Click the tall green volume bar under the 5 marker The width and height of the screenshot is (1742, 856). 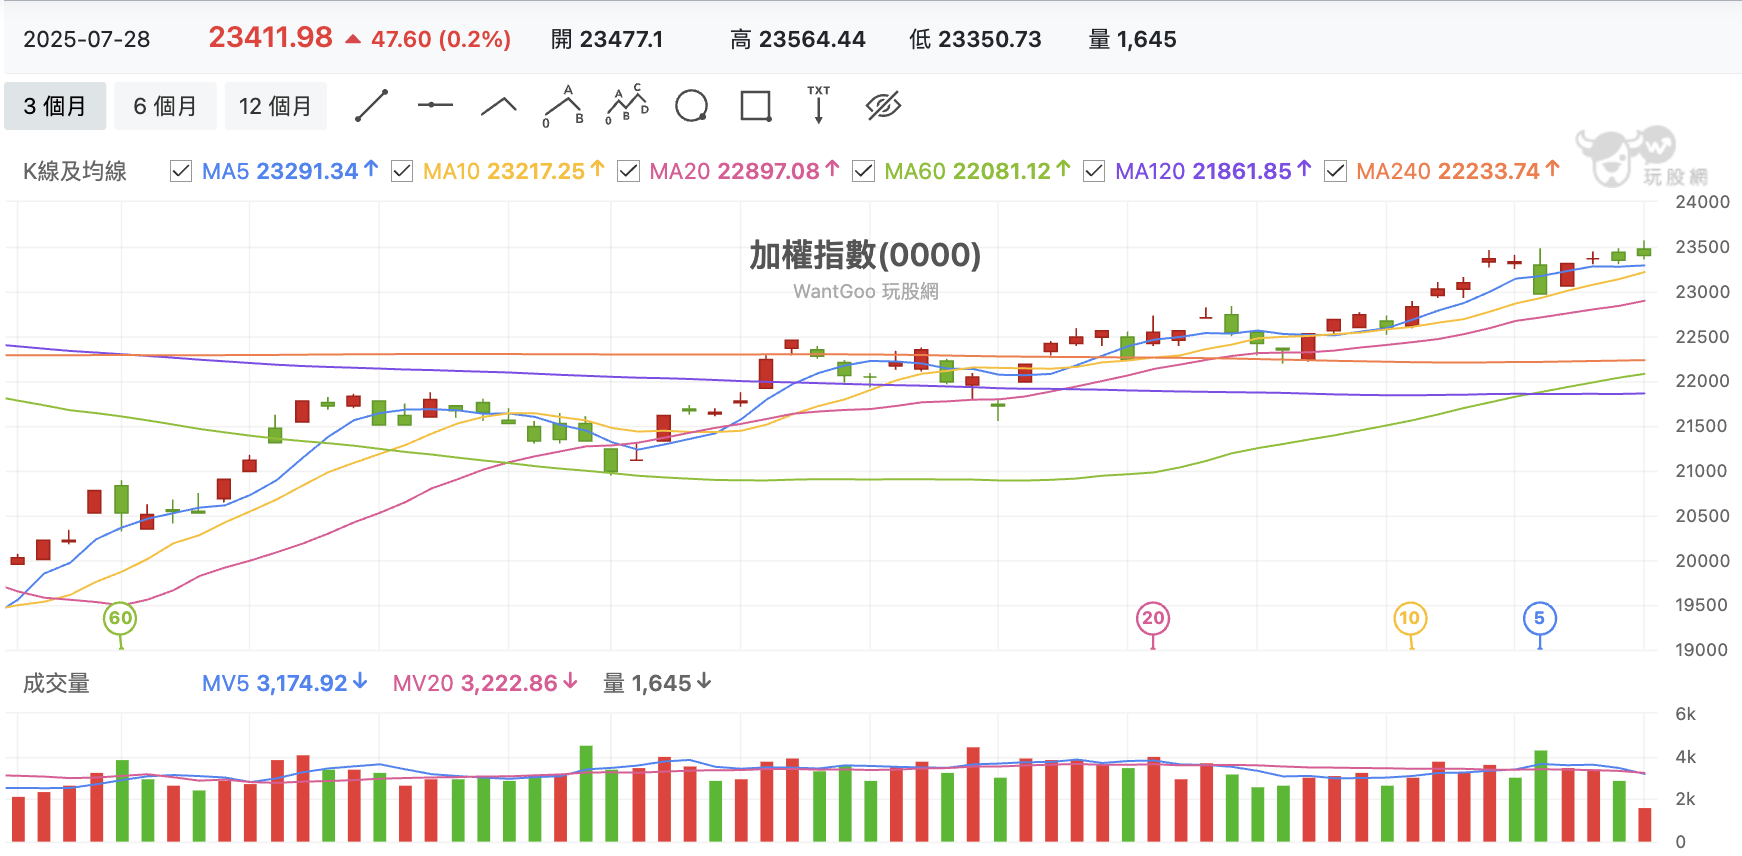(x=1541, y=796)
